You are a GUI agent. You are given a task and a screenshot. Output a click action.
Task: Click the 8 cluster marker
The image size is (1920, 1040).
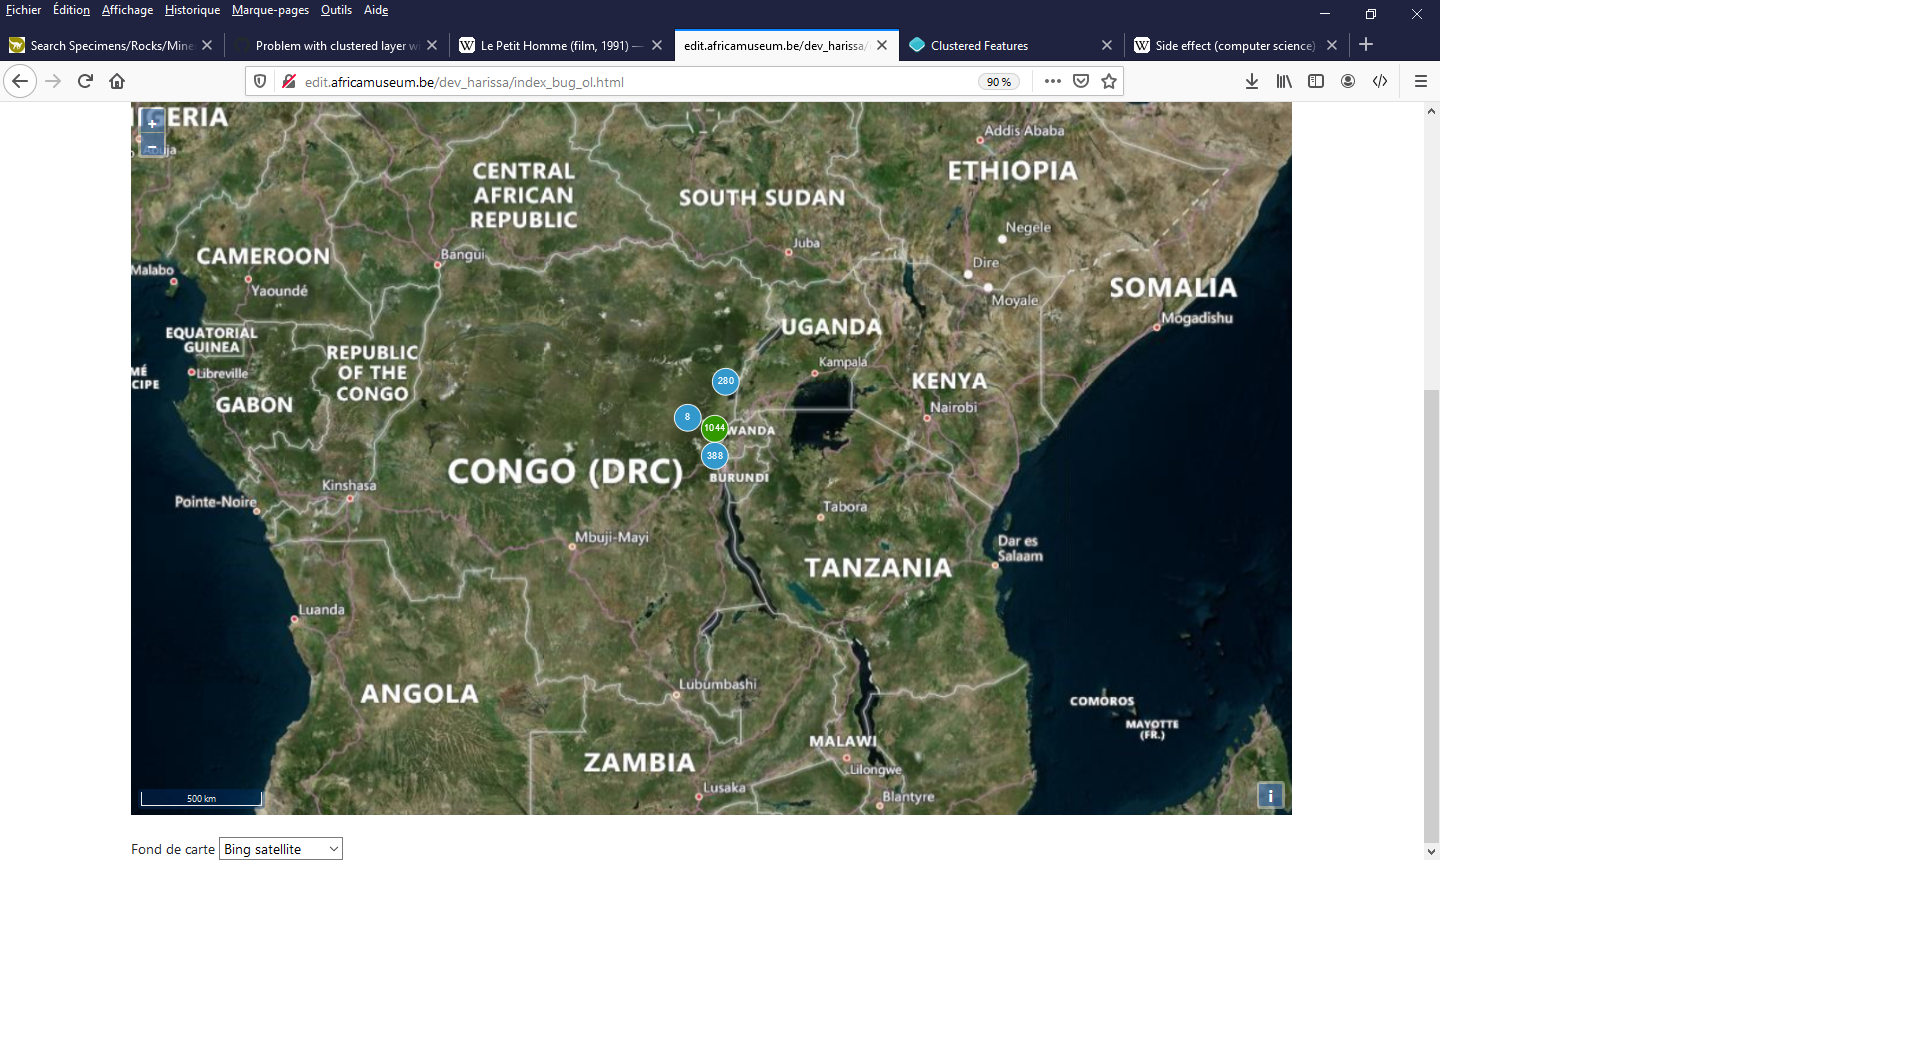click(x=687, y=417)
